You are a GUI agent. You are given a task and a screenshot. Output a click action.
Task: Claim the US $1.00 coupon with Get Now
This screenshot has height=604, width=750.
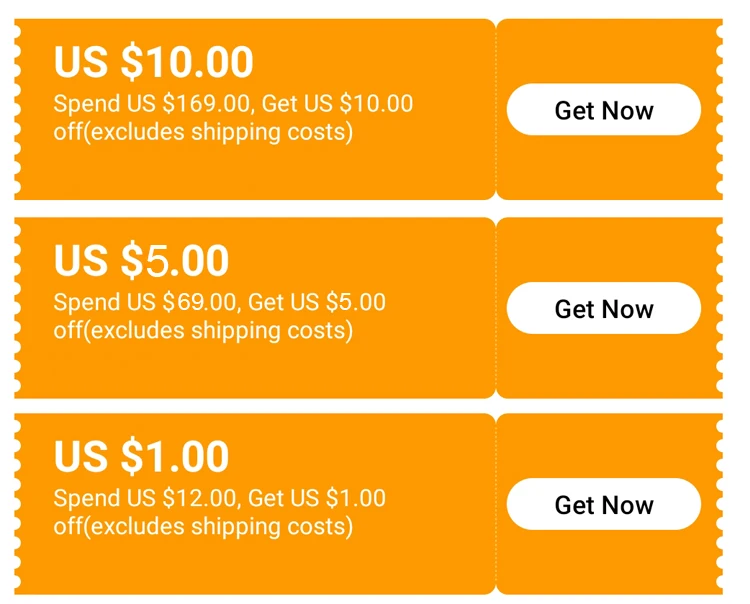(x=604, y=504)
